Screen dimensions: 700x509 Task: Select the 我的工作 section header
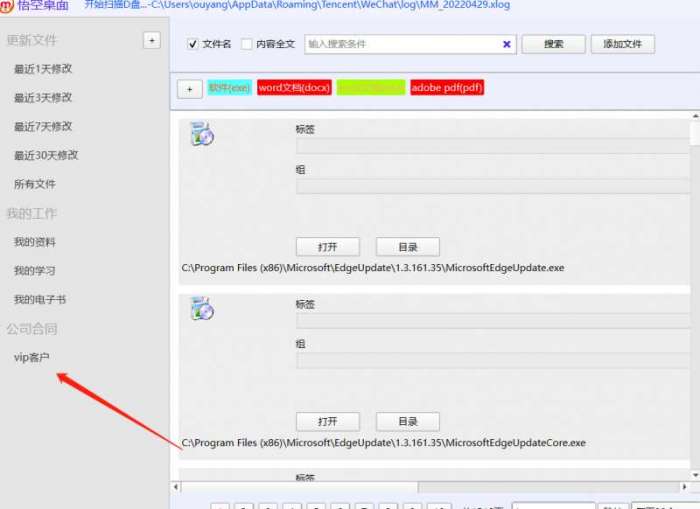point(32,213)
